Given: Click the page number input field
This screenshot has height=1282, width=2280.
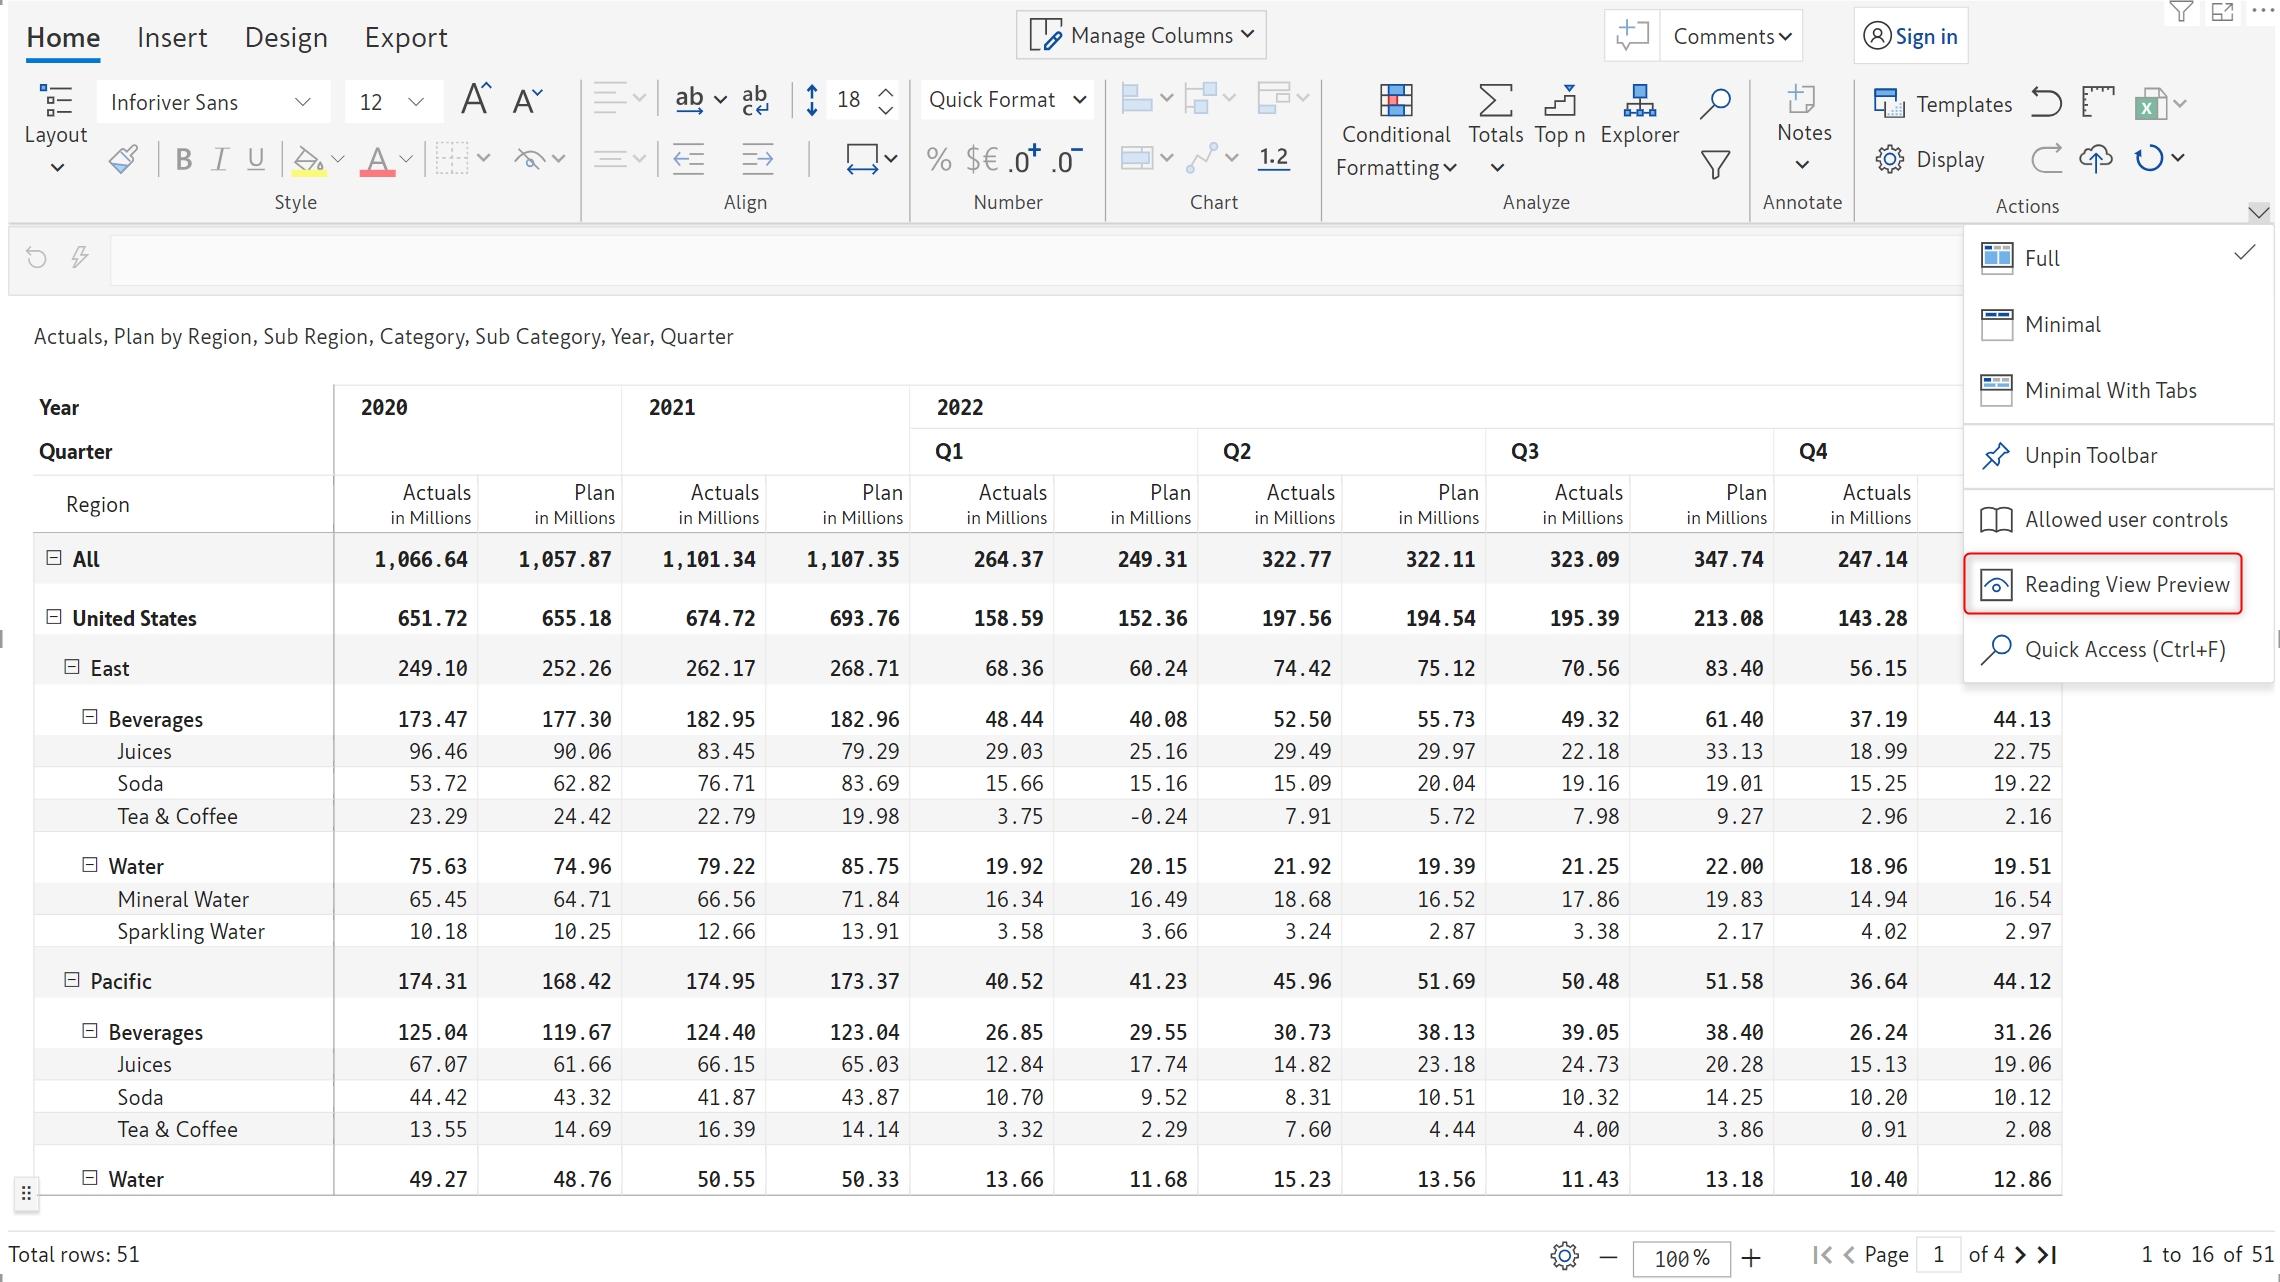Looking at the screenshot, I should [1938, 1254].
